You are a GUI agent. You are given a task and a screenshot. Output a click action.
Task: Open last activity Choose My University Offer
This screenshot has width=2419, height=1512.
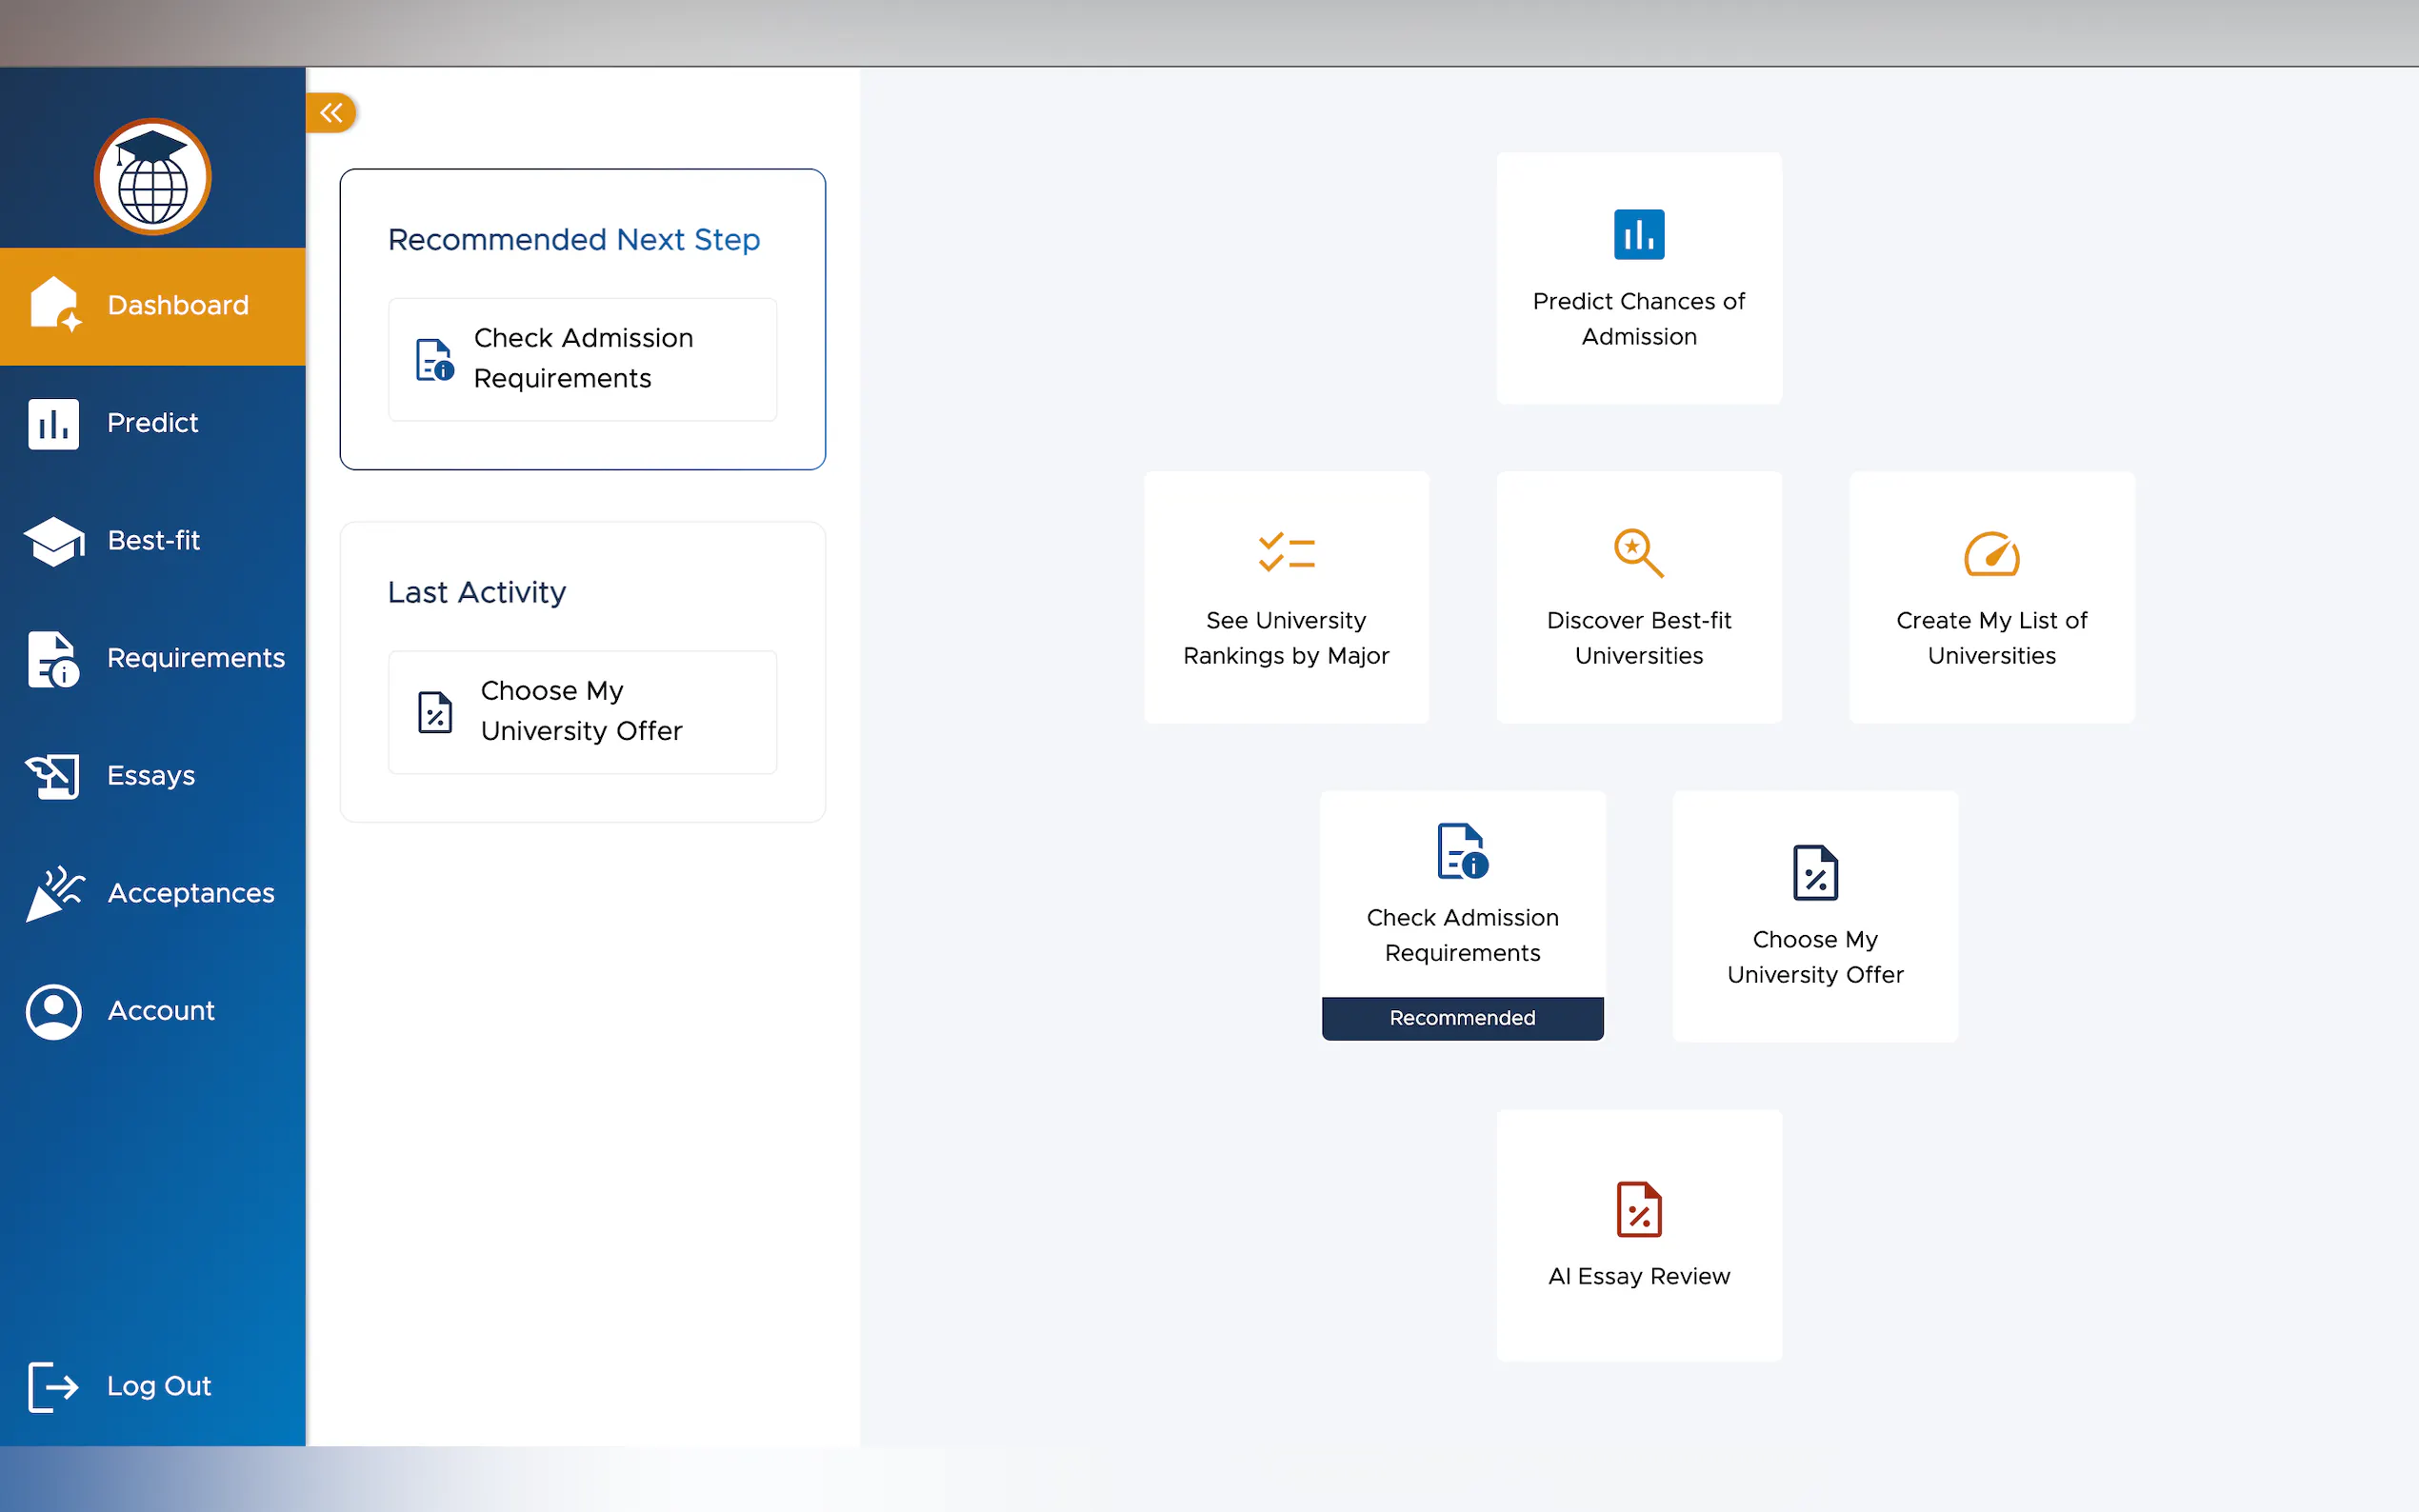point(582,712)
